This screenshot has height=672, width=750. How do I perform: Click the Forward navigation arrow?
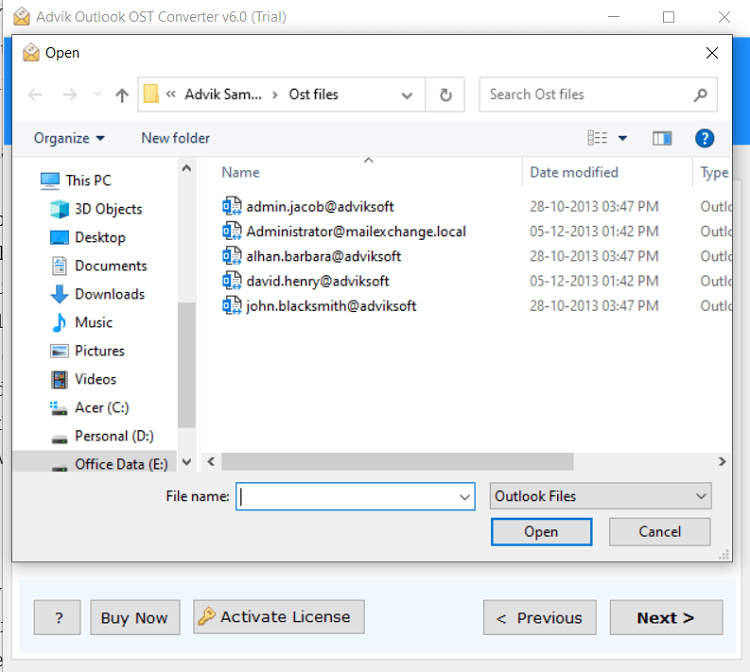coord(70,95)
